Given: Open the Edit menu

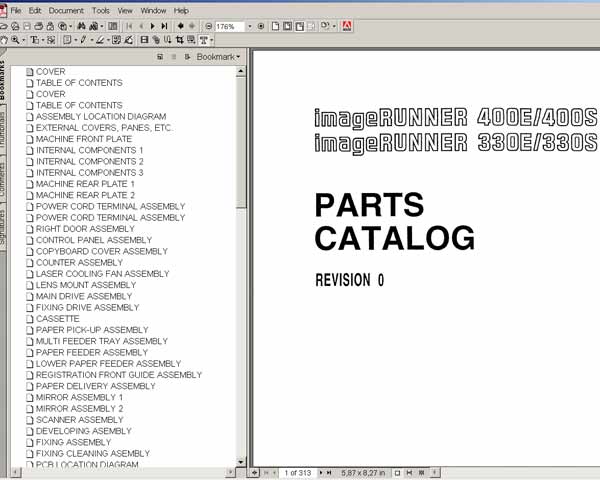Looking at the screenshot, I should coord(35,11).
